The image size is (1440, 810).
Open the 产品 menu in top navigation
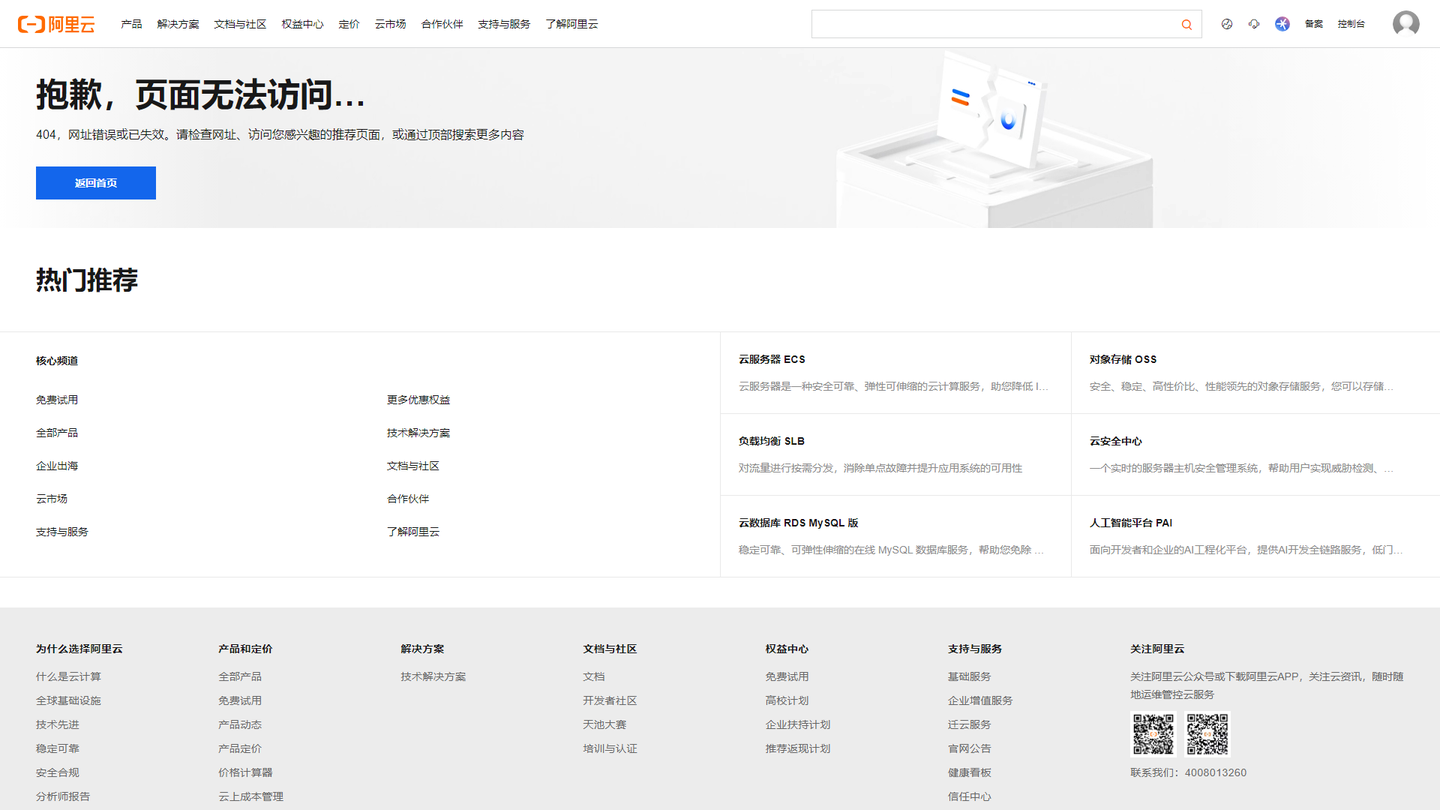click(131, 24)
